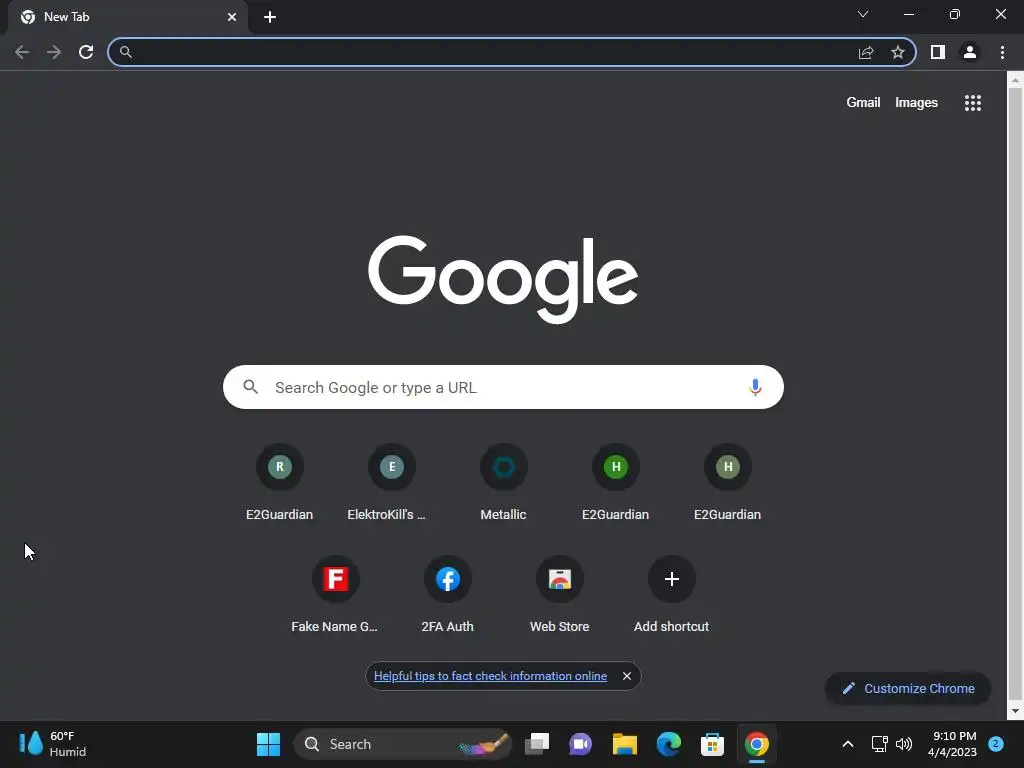Show hidden system tray icons

(848, 744)
